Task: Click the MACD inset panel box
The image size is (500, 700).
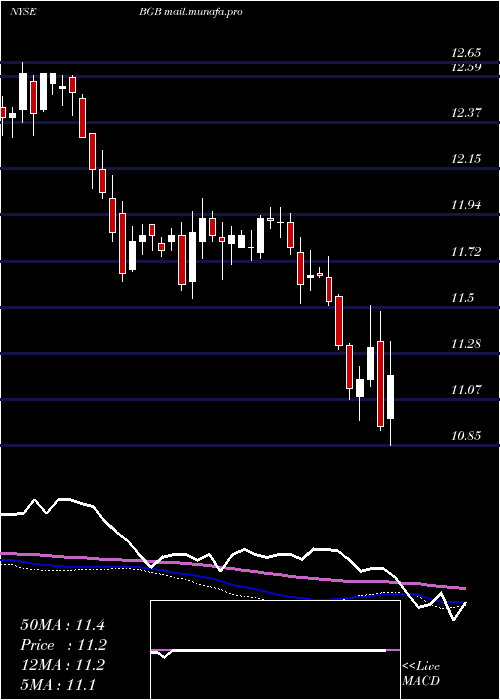Action: click(275, 650)
